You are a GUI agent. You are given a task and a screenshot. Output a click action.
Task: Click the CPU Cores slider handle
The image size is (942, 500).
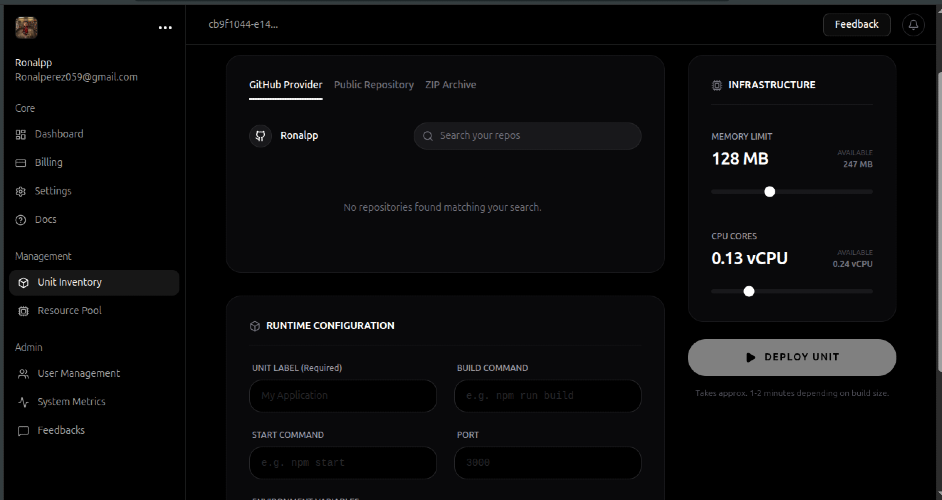tap(749, 291)
